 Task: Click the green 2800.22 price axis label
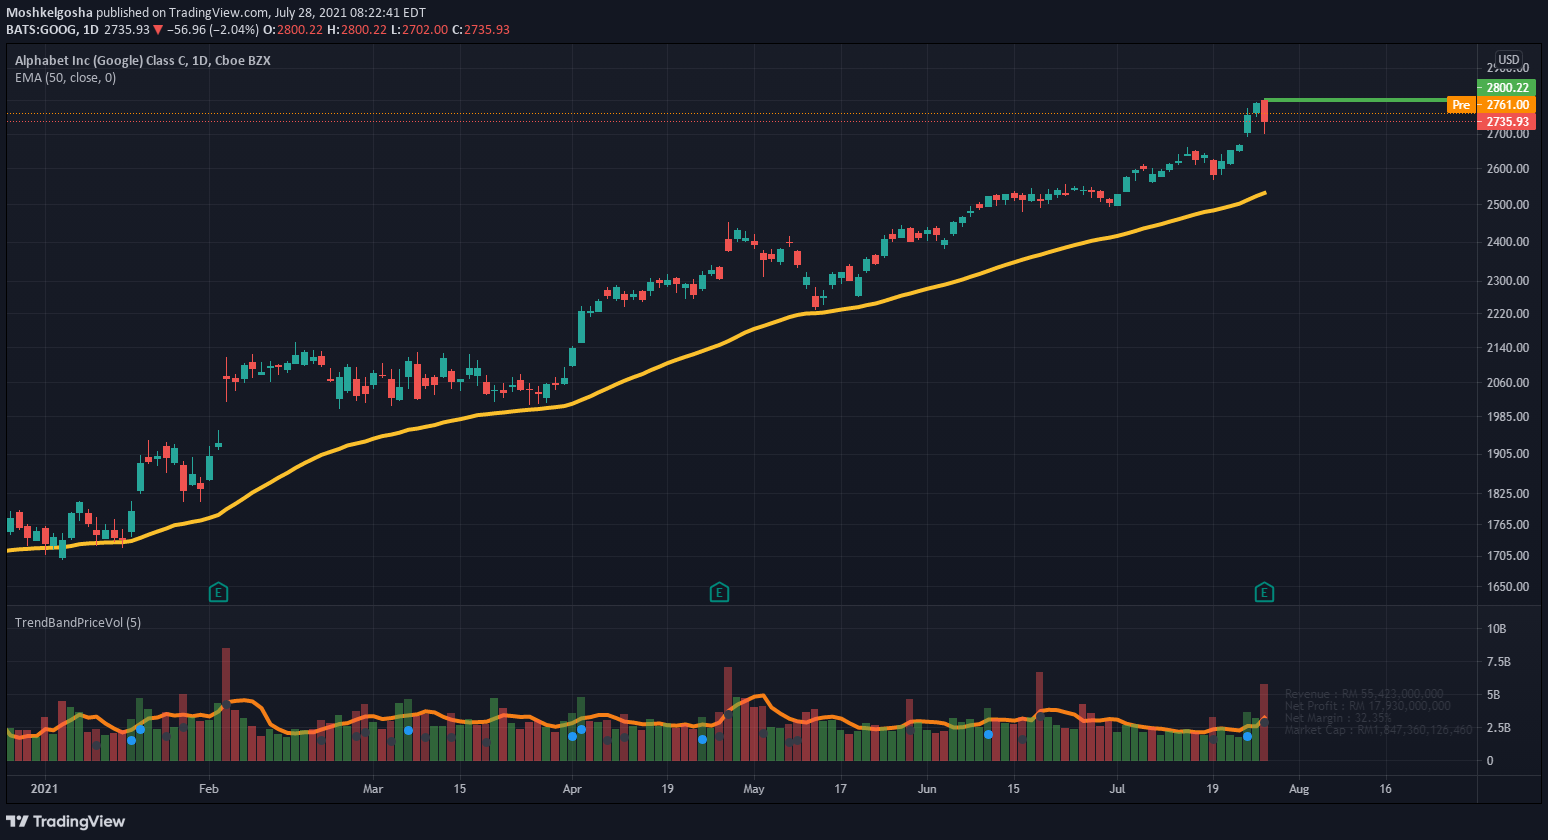point(1507,88)
